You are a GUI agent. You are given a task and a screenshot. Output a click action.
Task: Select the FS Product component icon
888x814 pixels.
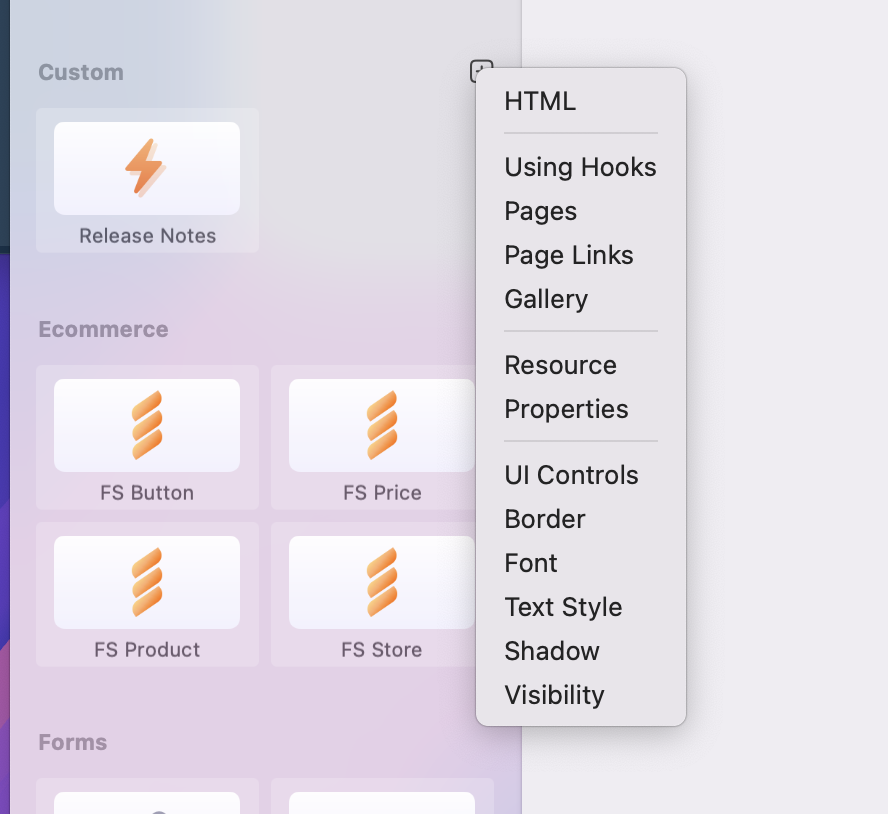(146, 582)
